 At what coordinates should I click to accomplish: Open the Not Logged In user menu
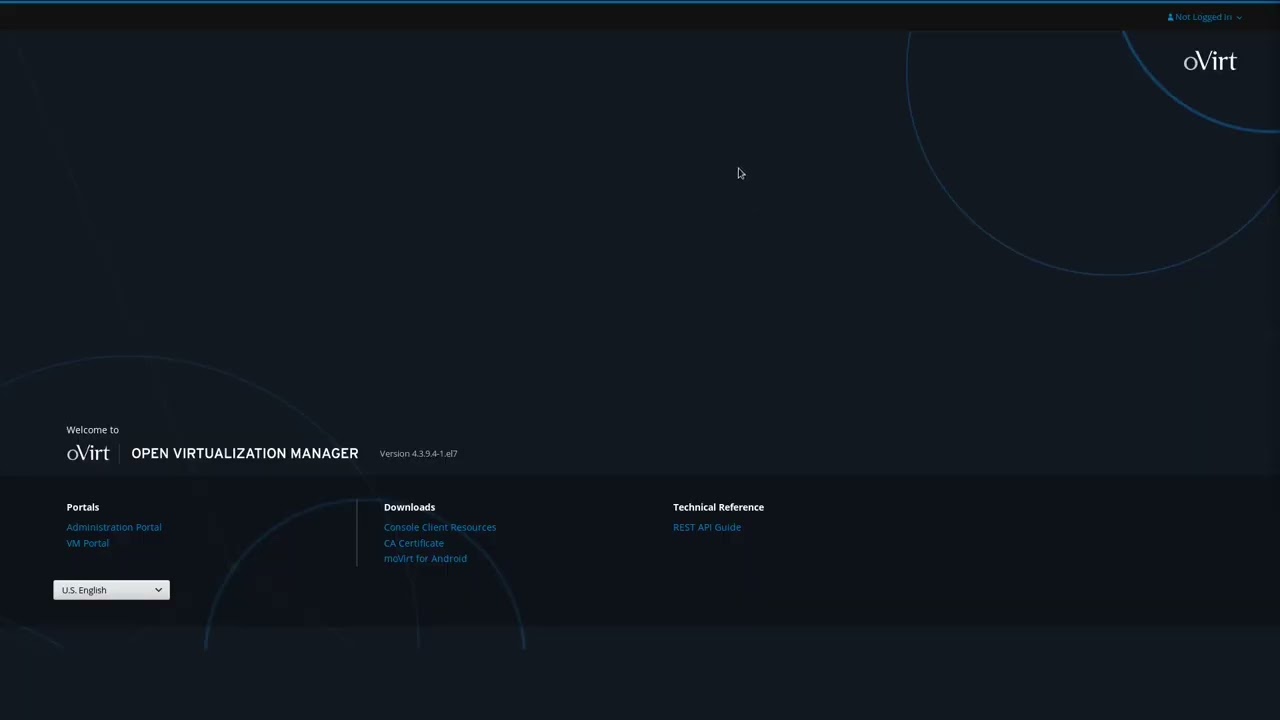(1204, 17)
